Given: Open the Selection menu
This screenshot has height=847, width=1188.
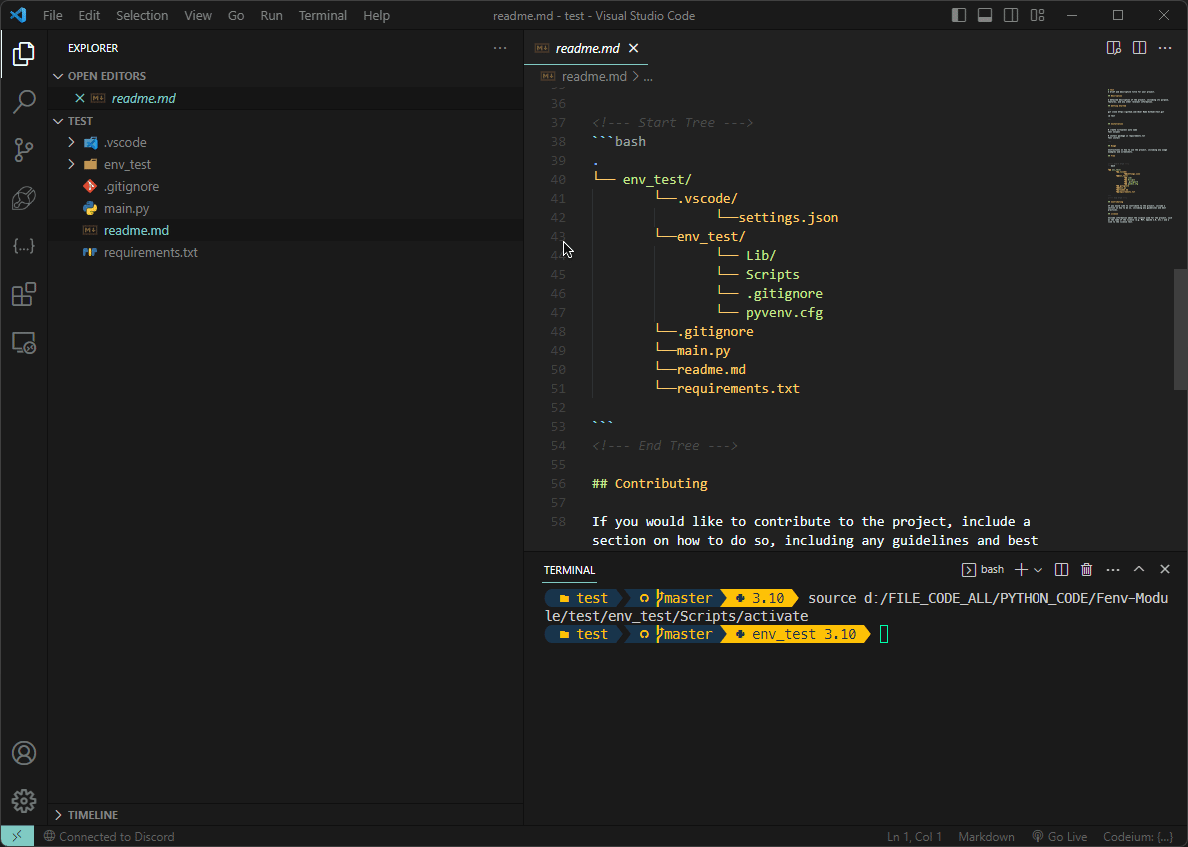Looking at the screenshot, I should [x=142, y=15].
